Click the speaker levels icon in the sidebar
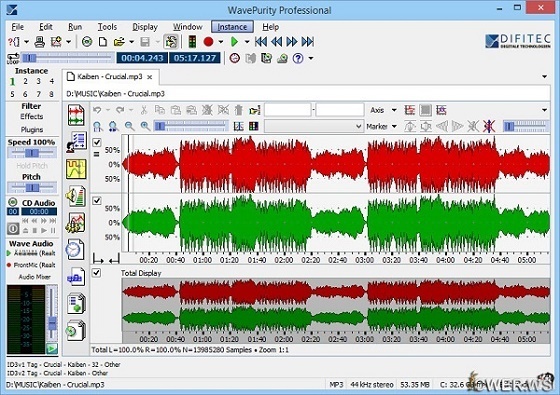This screenshot has width=560, height=395. click(76, 196)
